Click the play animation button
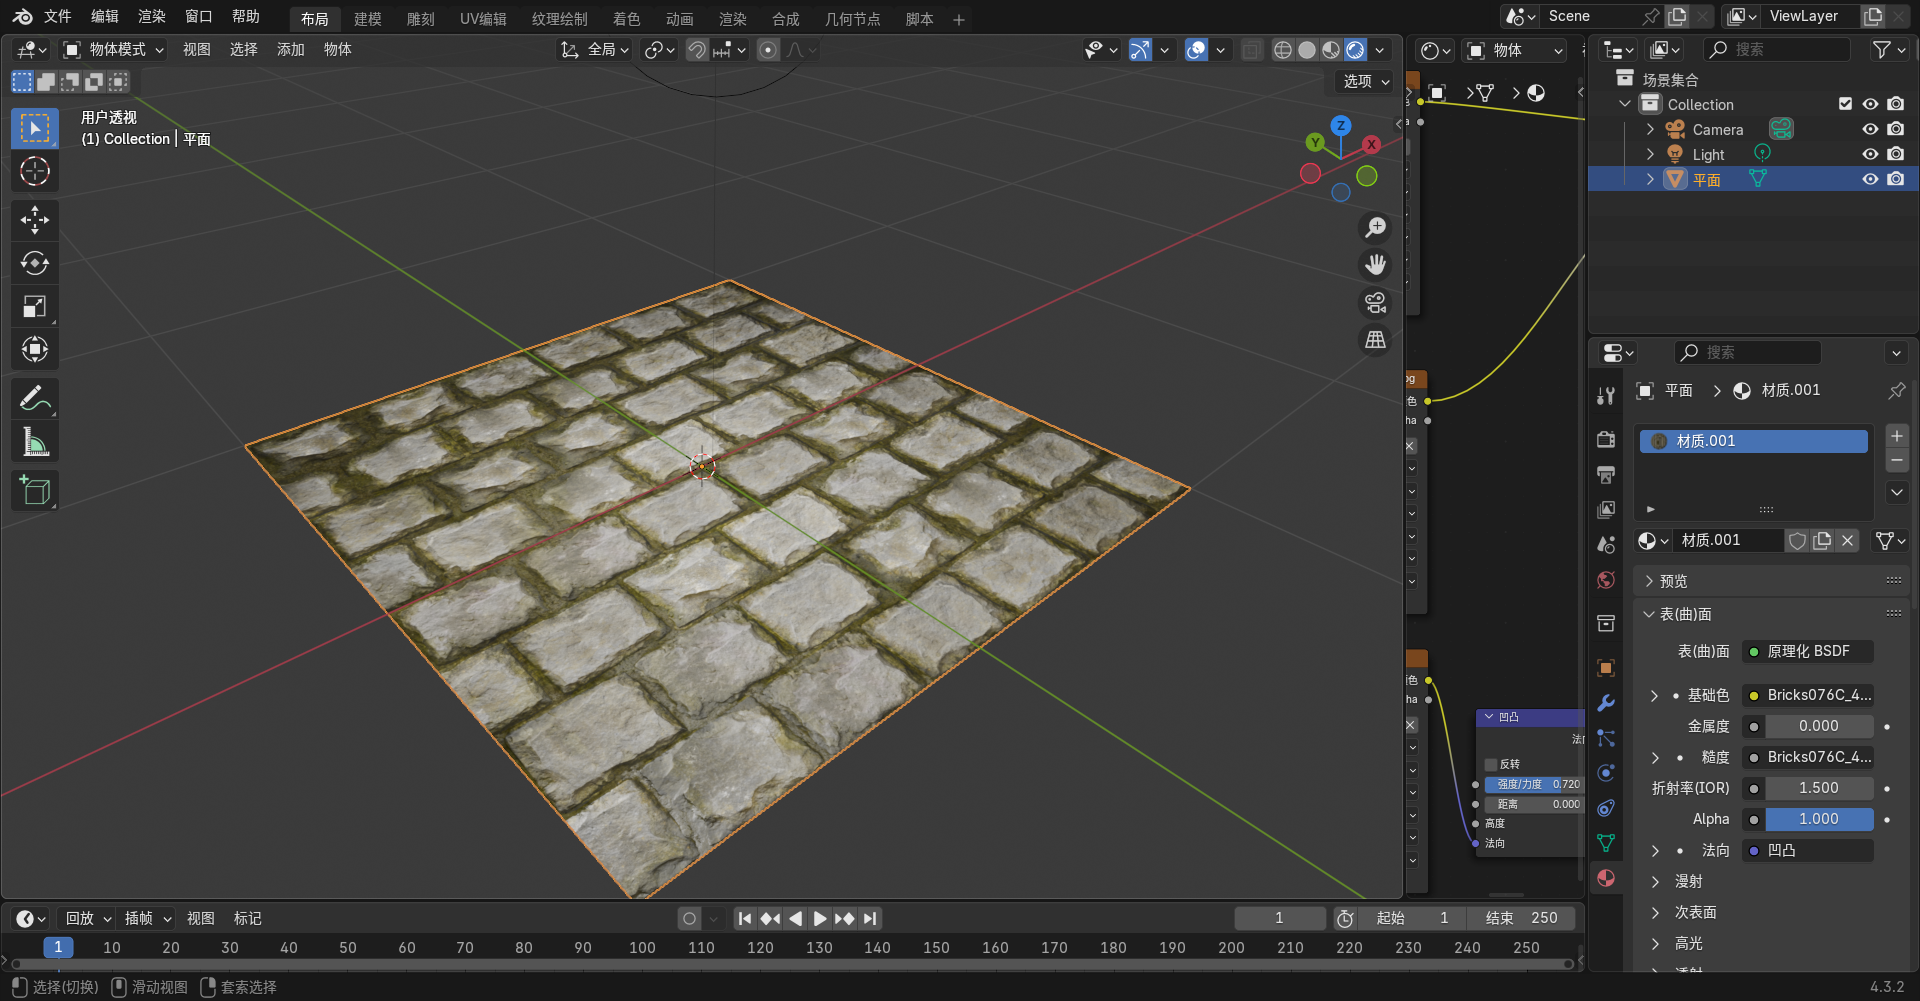 (820, 918)
